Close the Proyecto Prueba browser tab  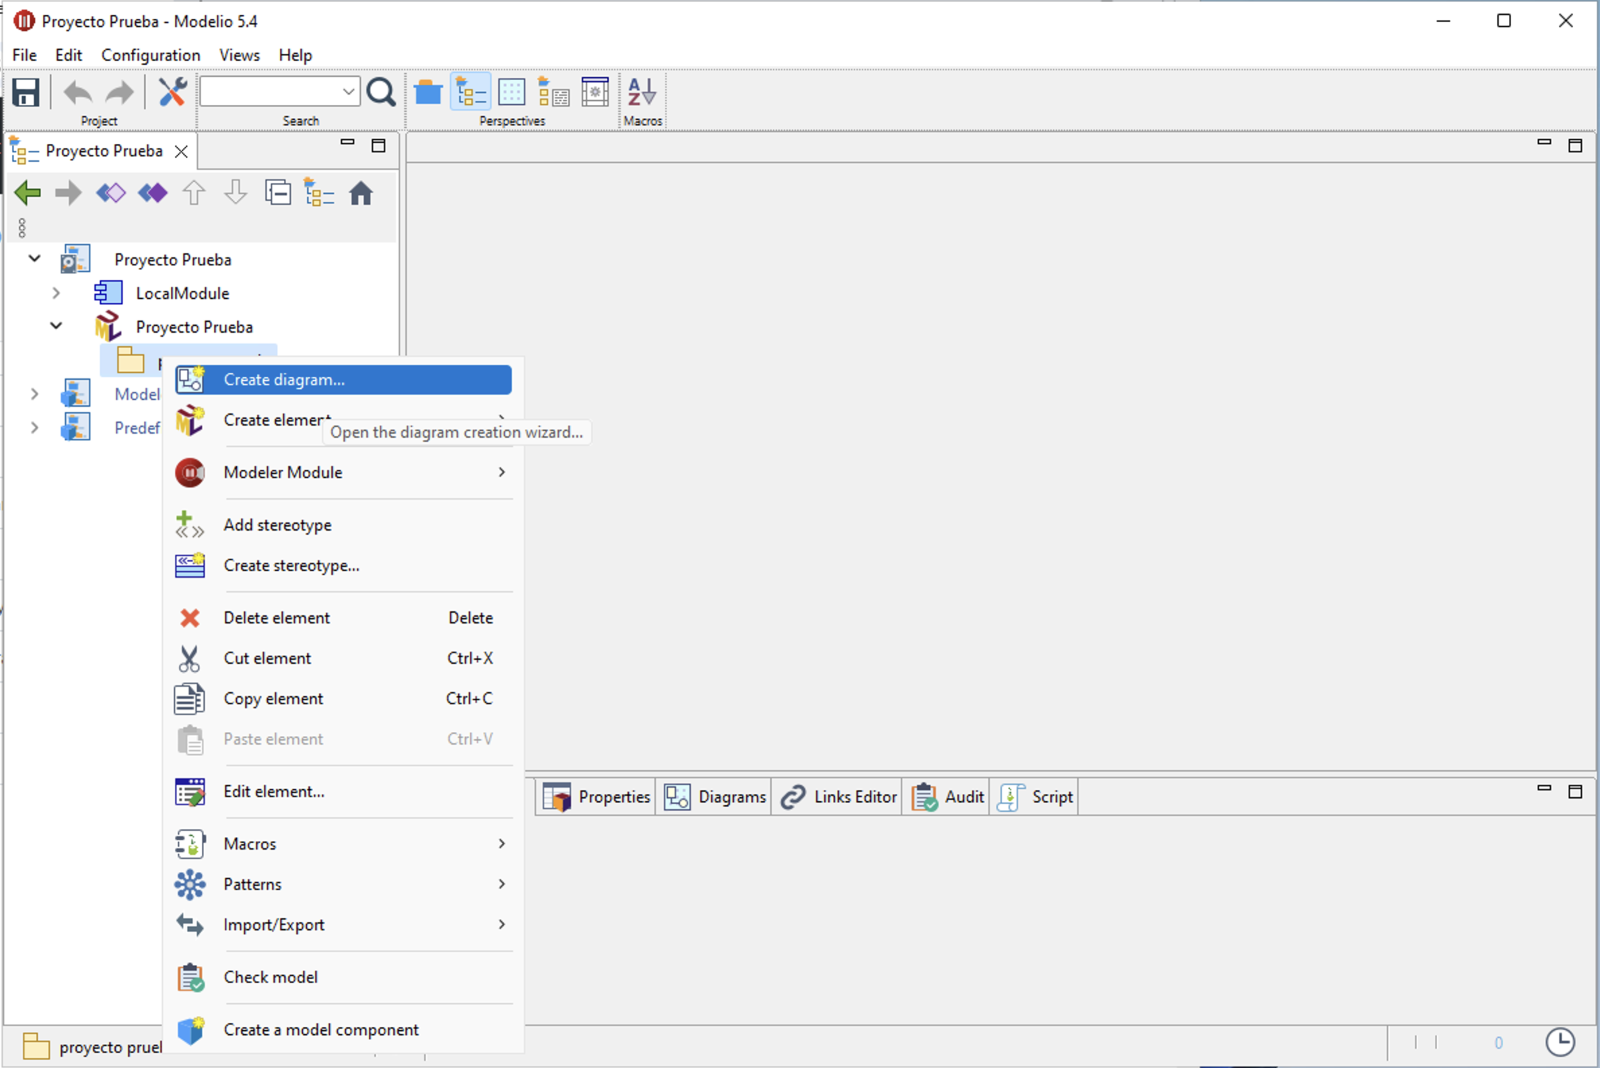(181, 151)
